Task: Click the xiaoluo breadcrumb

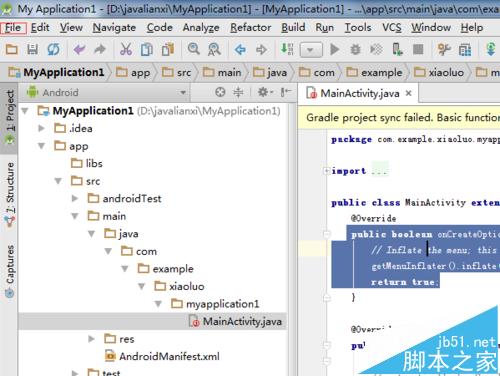Action: tap(439, 72)
